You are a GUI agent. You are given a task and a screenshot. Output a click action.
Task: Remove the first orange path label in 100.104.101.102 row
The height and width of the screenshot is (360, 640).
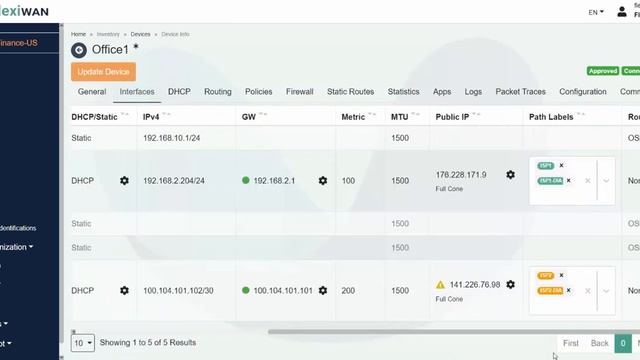pyautogui.click(x=561, y=275)
